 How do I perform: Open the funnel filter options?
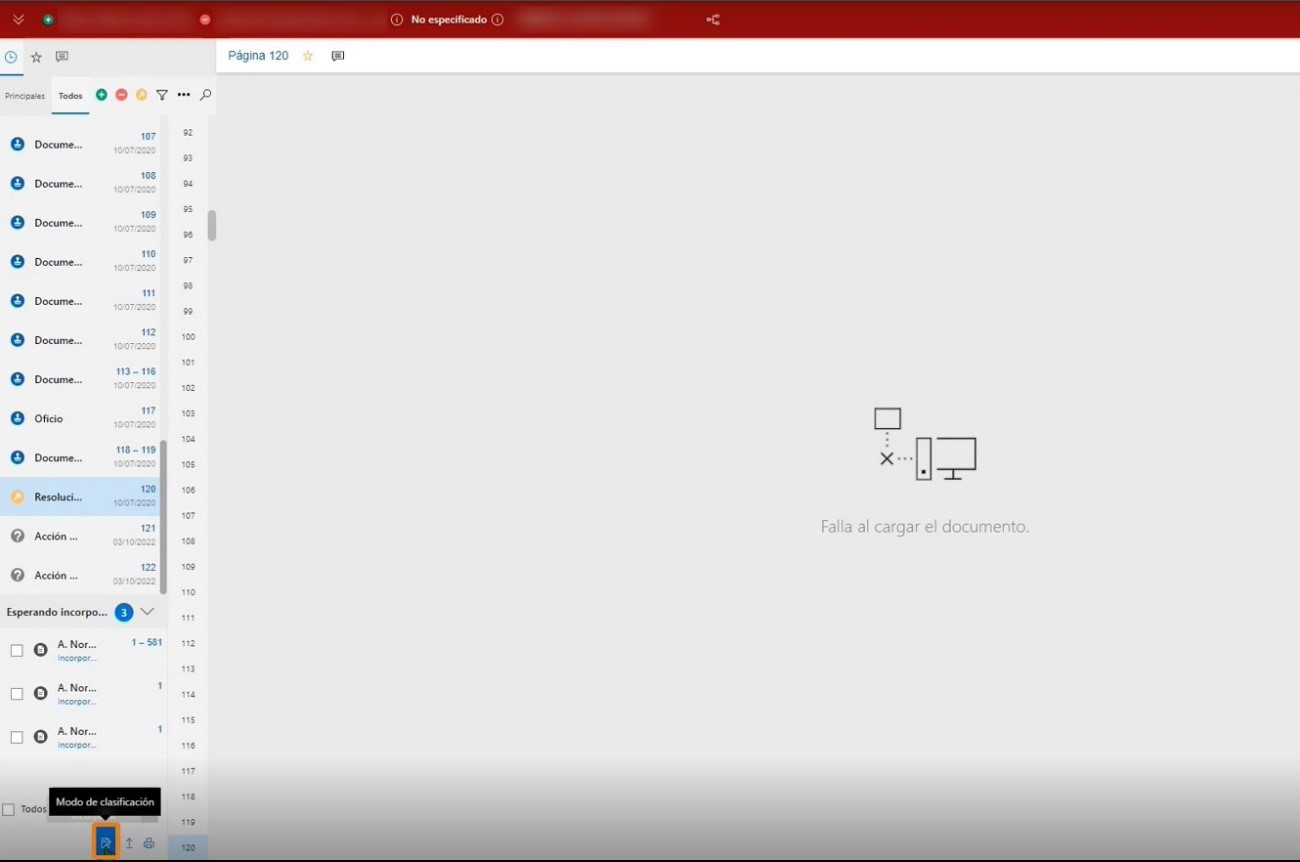coord(162,95)
